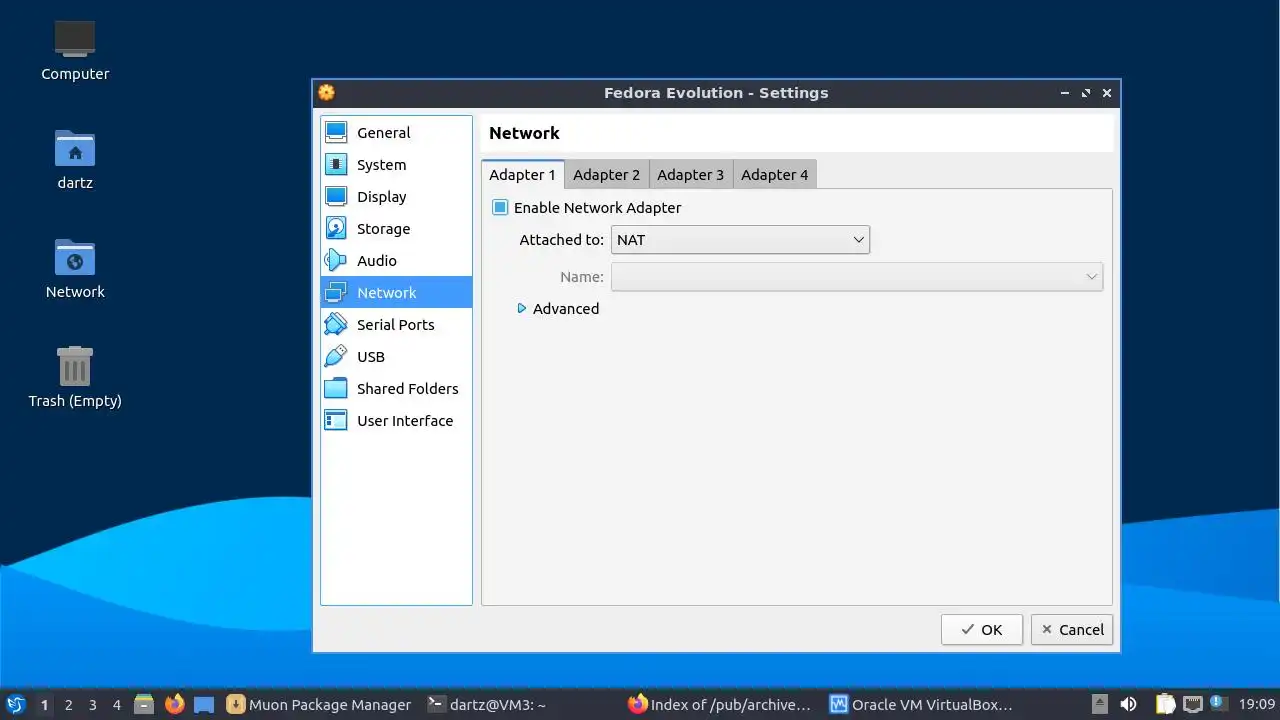The width and height of the screenshot is (1280, 720).
Task: Click the removable media eject tray icon
Action: [x=1100, y=704]
